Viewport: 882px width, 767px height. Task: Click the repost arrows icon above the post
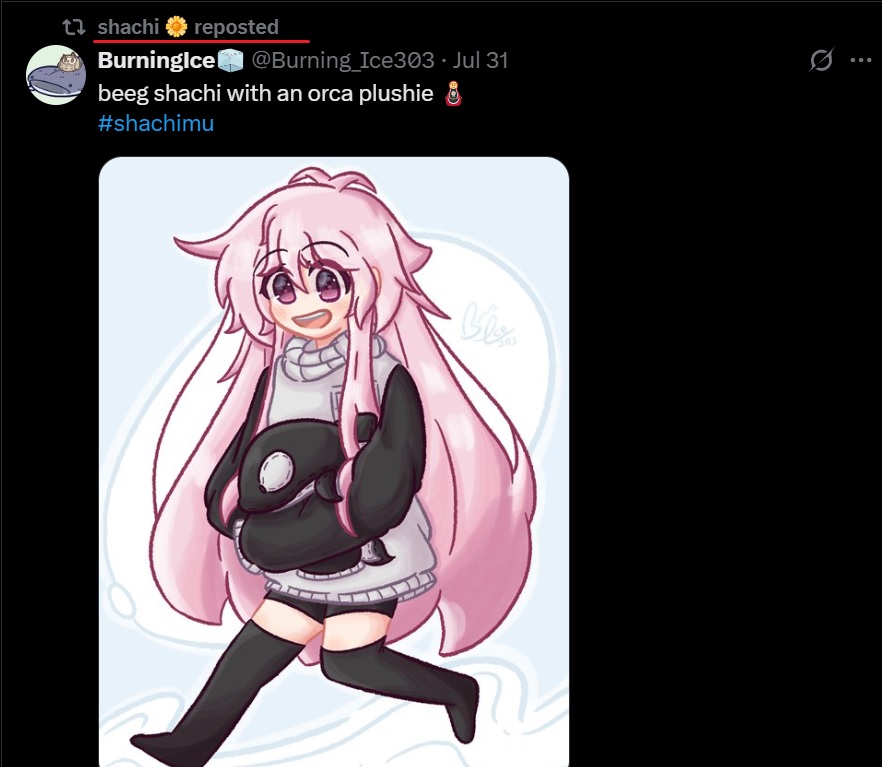[x=74, y=26]
